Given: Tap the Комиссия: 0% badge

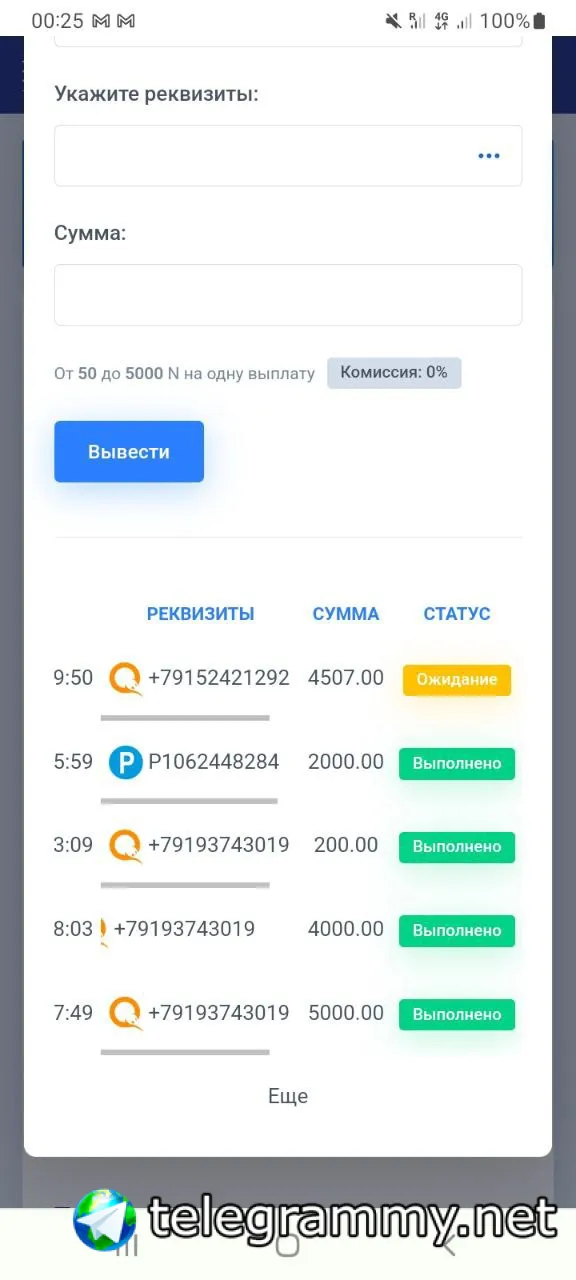Looking at the screenshot, I should (394, 373).
